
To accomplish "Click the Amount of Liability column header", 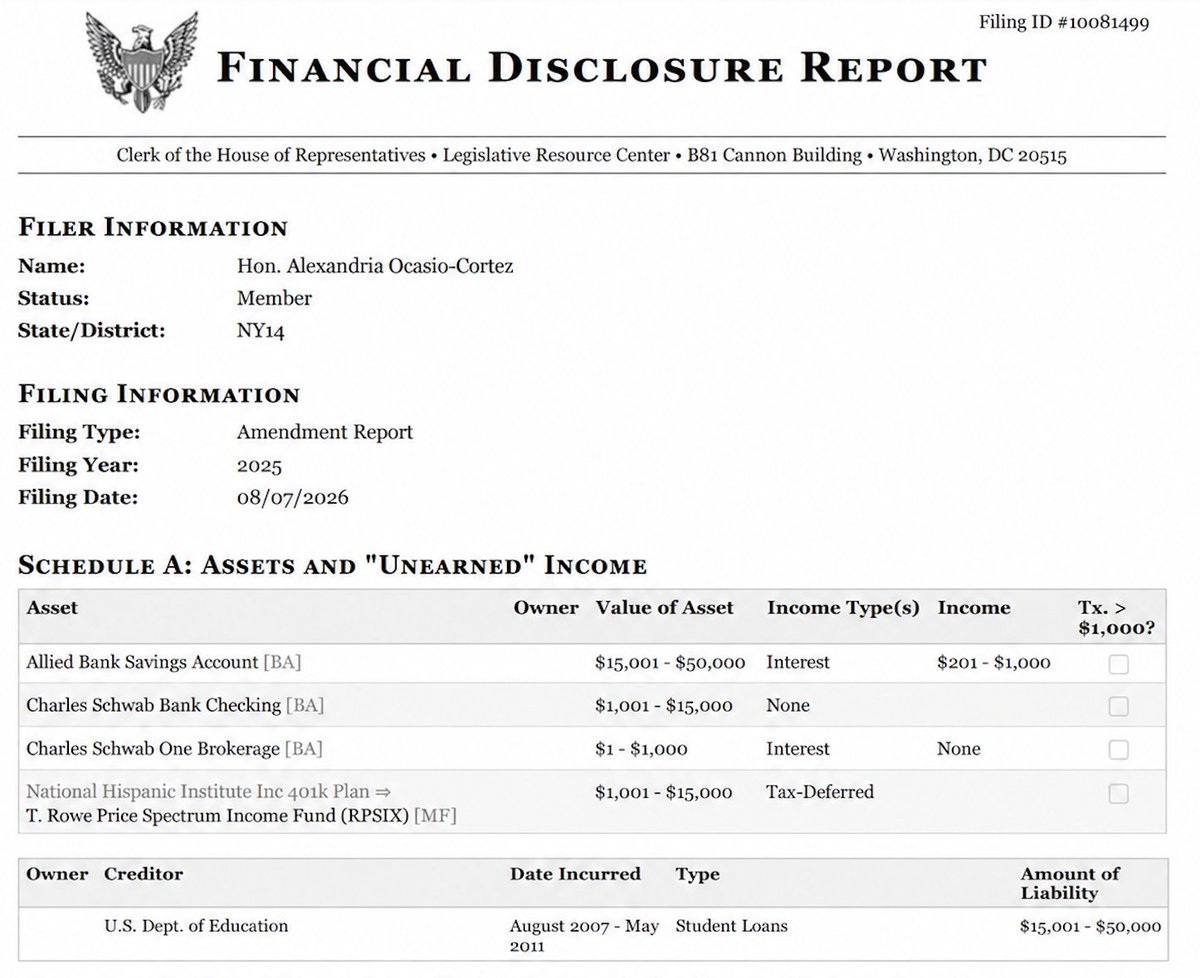I will (1070, 883).
